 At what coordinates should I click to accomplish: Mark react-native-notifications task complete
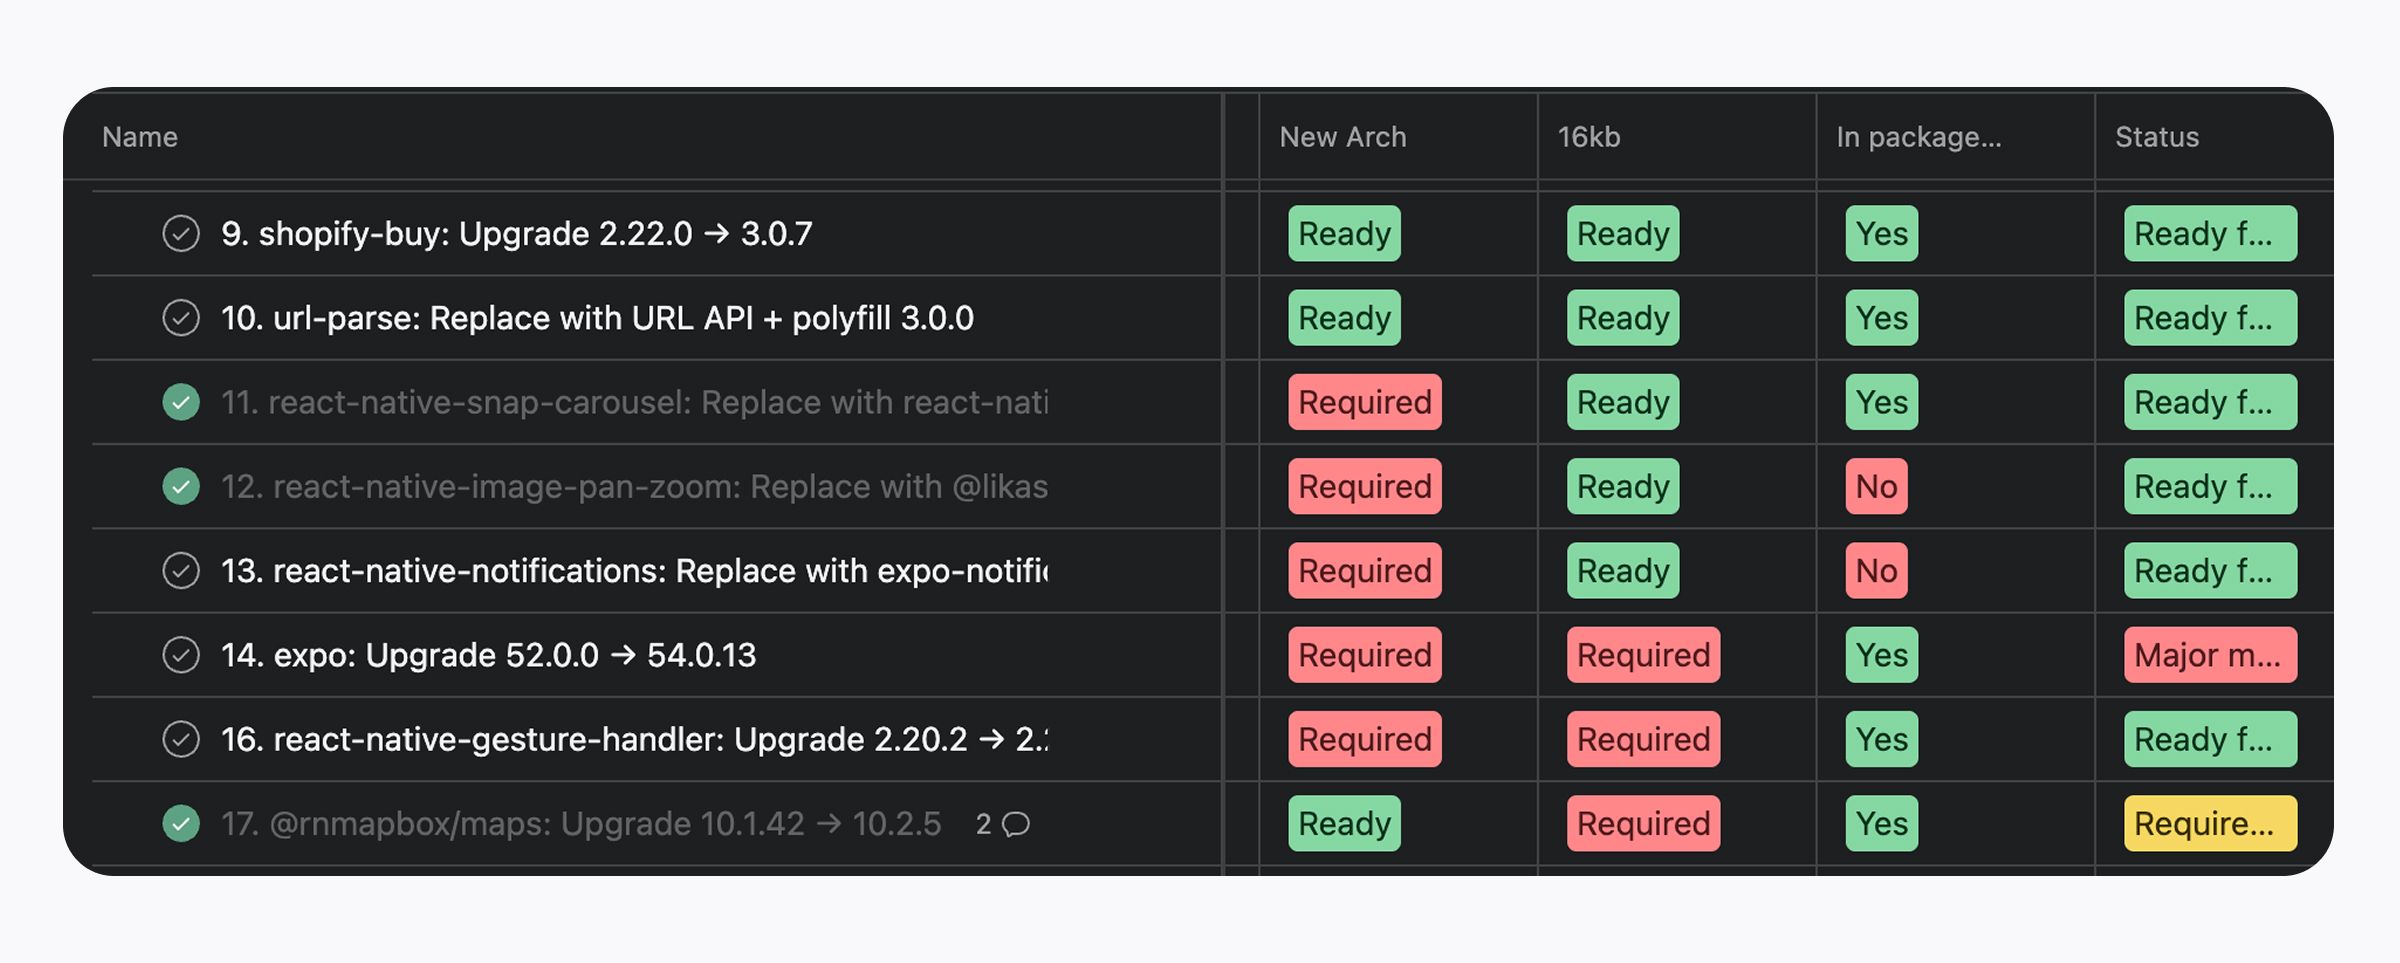(x=181, y=571)
